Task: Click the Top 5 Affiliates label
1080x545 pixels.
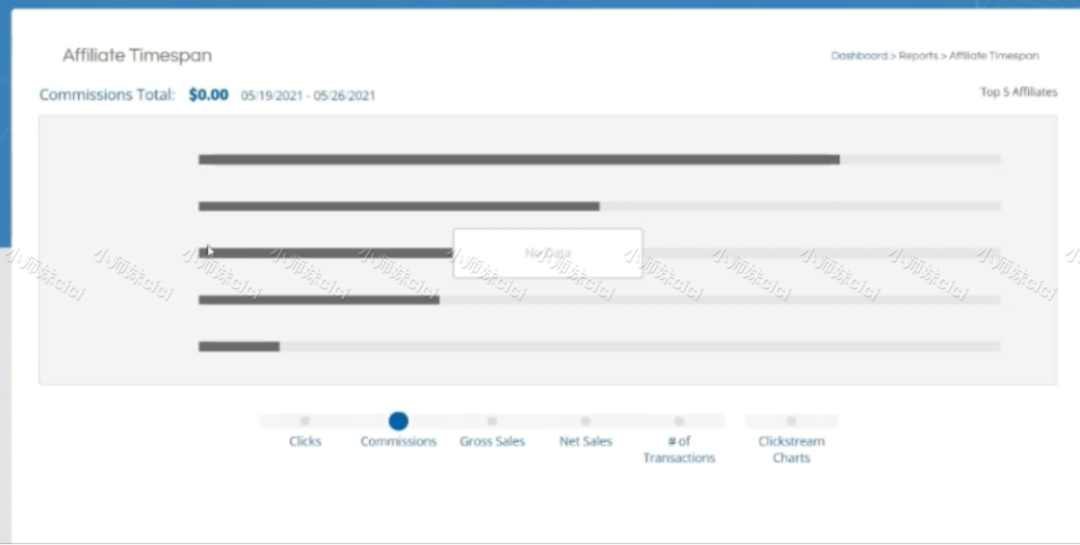Action: 1019,92
